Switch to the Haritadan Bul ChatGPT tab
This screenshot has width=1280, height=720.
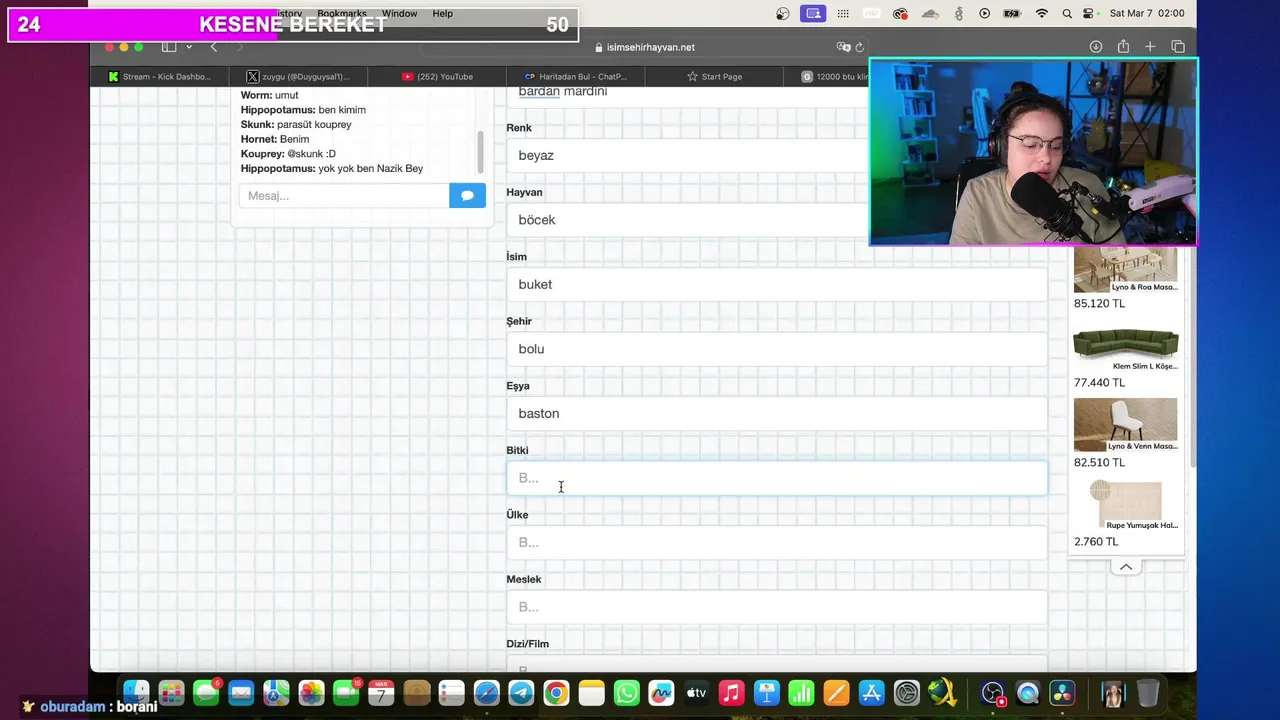pyautogui.click(x=576, y=76)
